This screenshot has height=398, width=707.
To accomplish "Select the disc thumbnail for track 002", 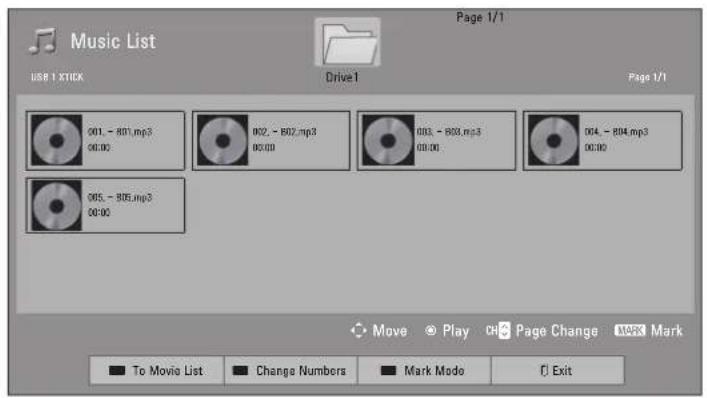I will (x=223, y=141).
